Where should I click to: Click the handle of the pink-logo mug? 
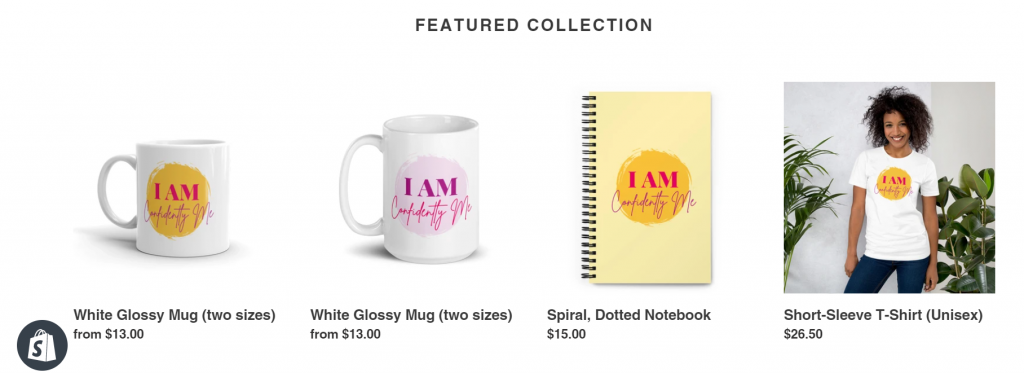click(x=359, y=186)
